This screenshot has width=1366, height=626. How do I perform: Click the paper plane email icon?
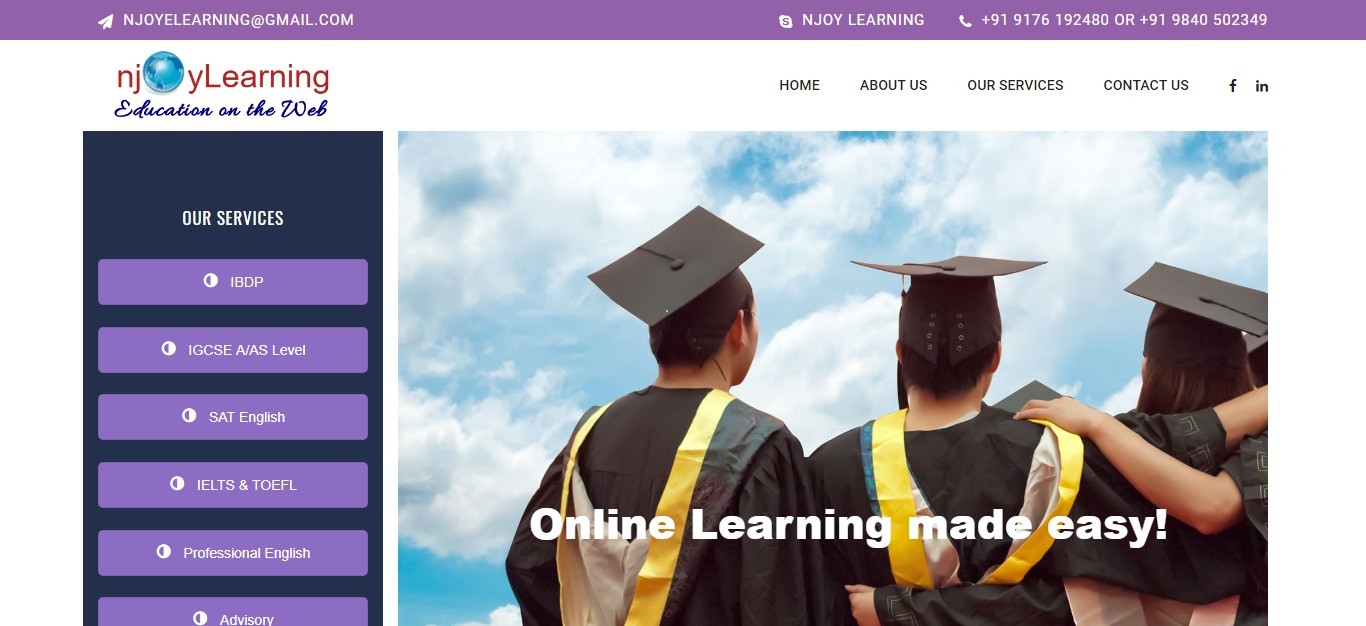coord(105,21)
